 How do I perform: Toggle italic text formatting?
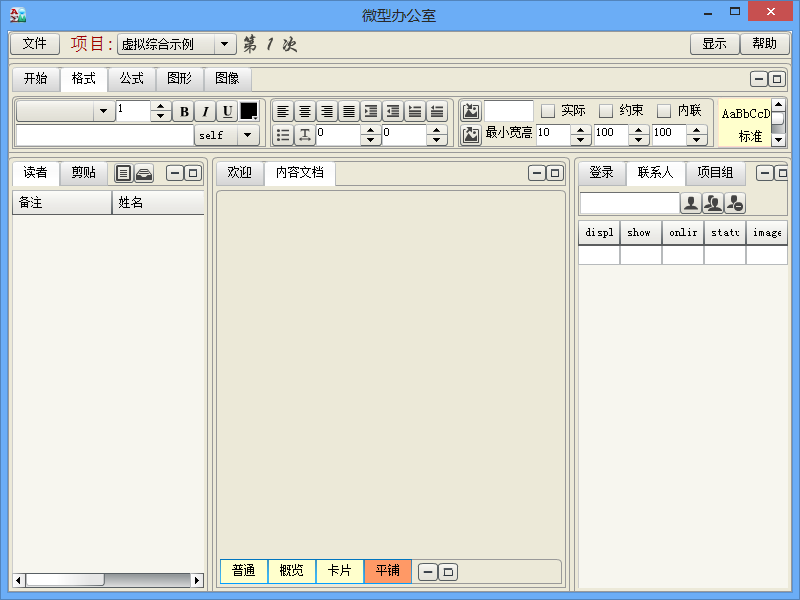(205, 112)
